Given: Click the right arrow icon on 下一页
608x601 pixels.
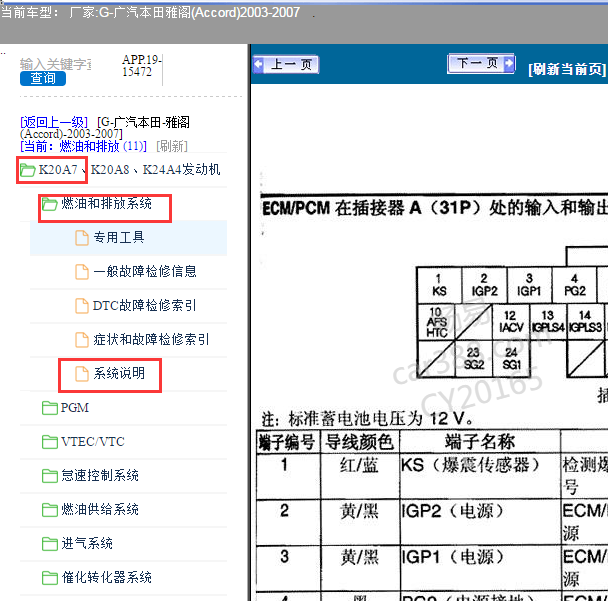Looking at the screenshot, I should point(509,63).
